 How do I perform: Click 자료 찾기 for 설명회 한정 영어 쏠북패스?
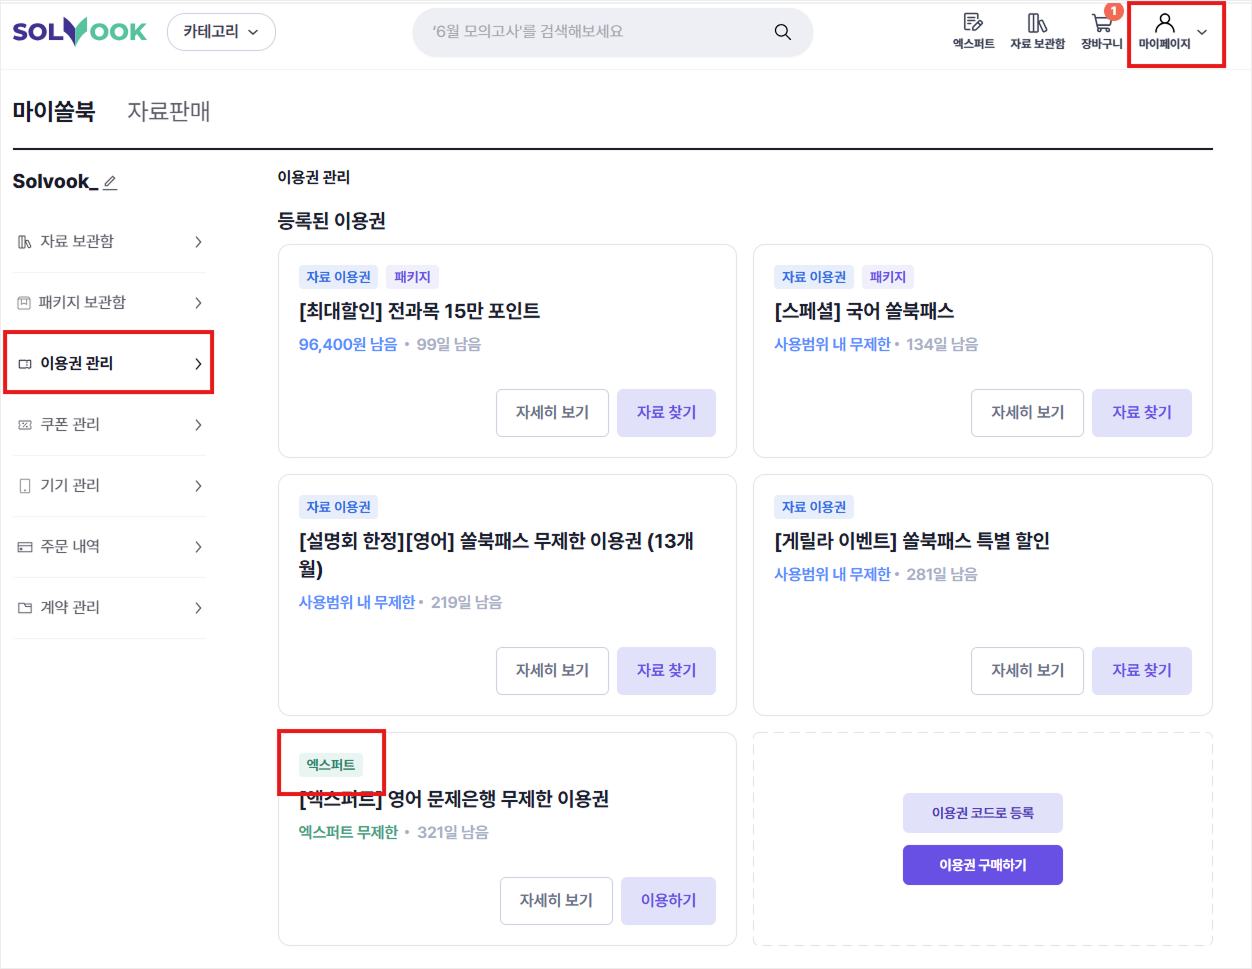666,671
